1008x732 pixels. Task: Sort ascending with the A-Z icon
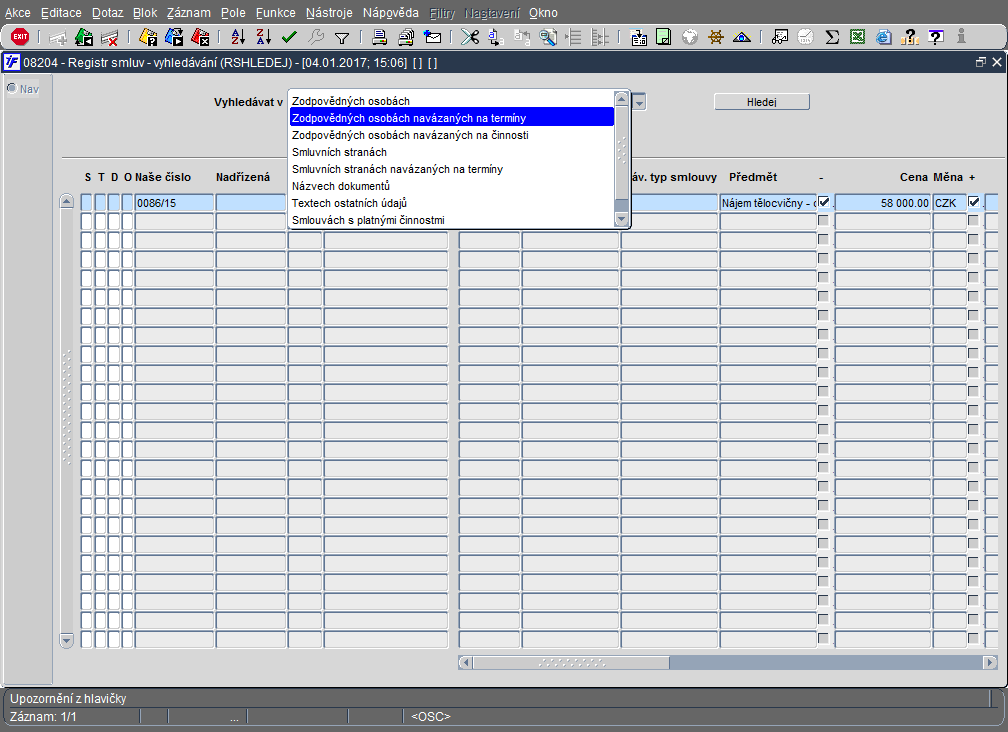238,37
